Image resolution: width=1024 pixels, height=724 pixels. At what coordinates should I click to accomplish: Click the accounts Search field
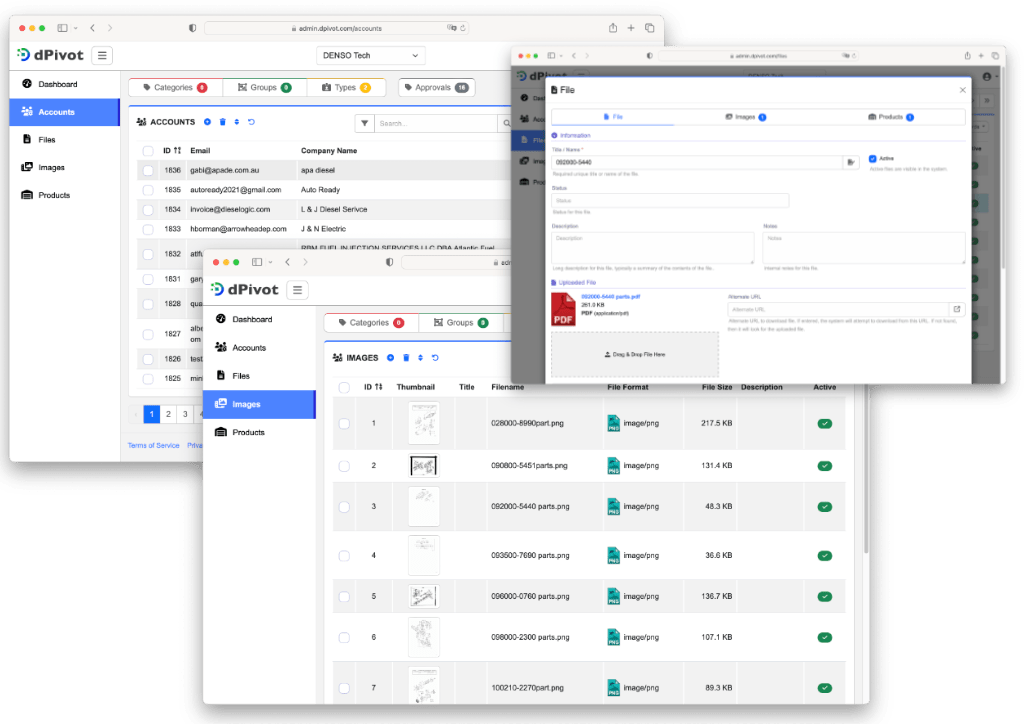[436, 123]
